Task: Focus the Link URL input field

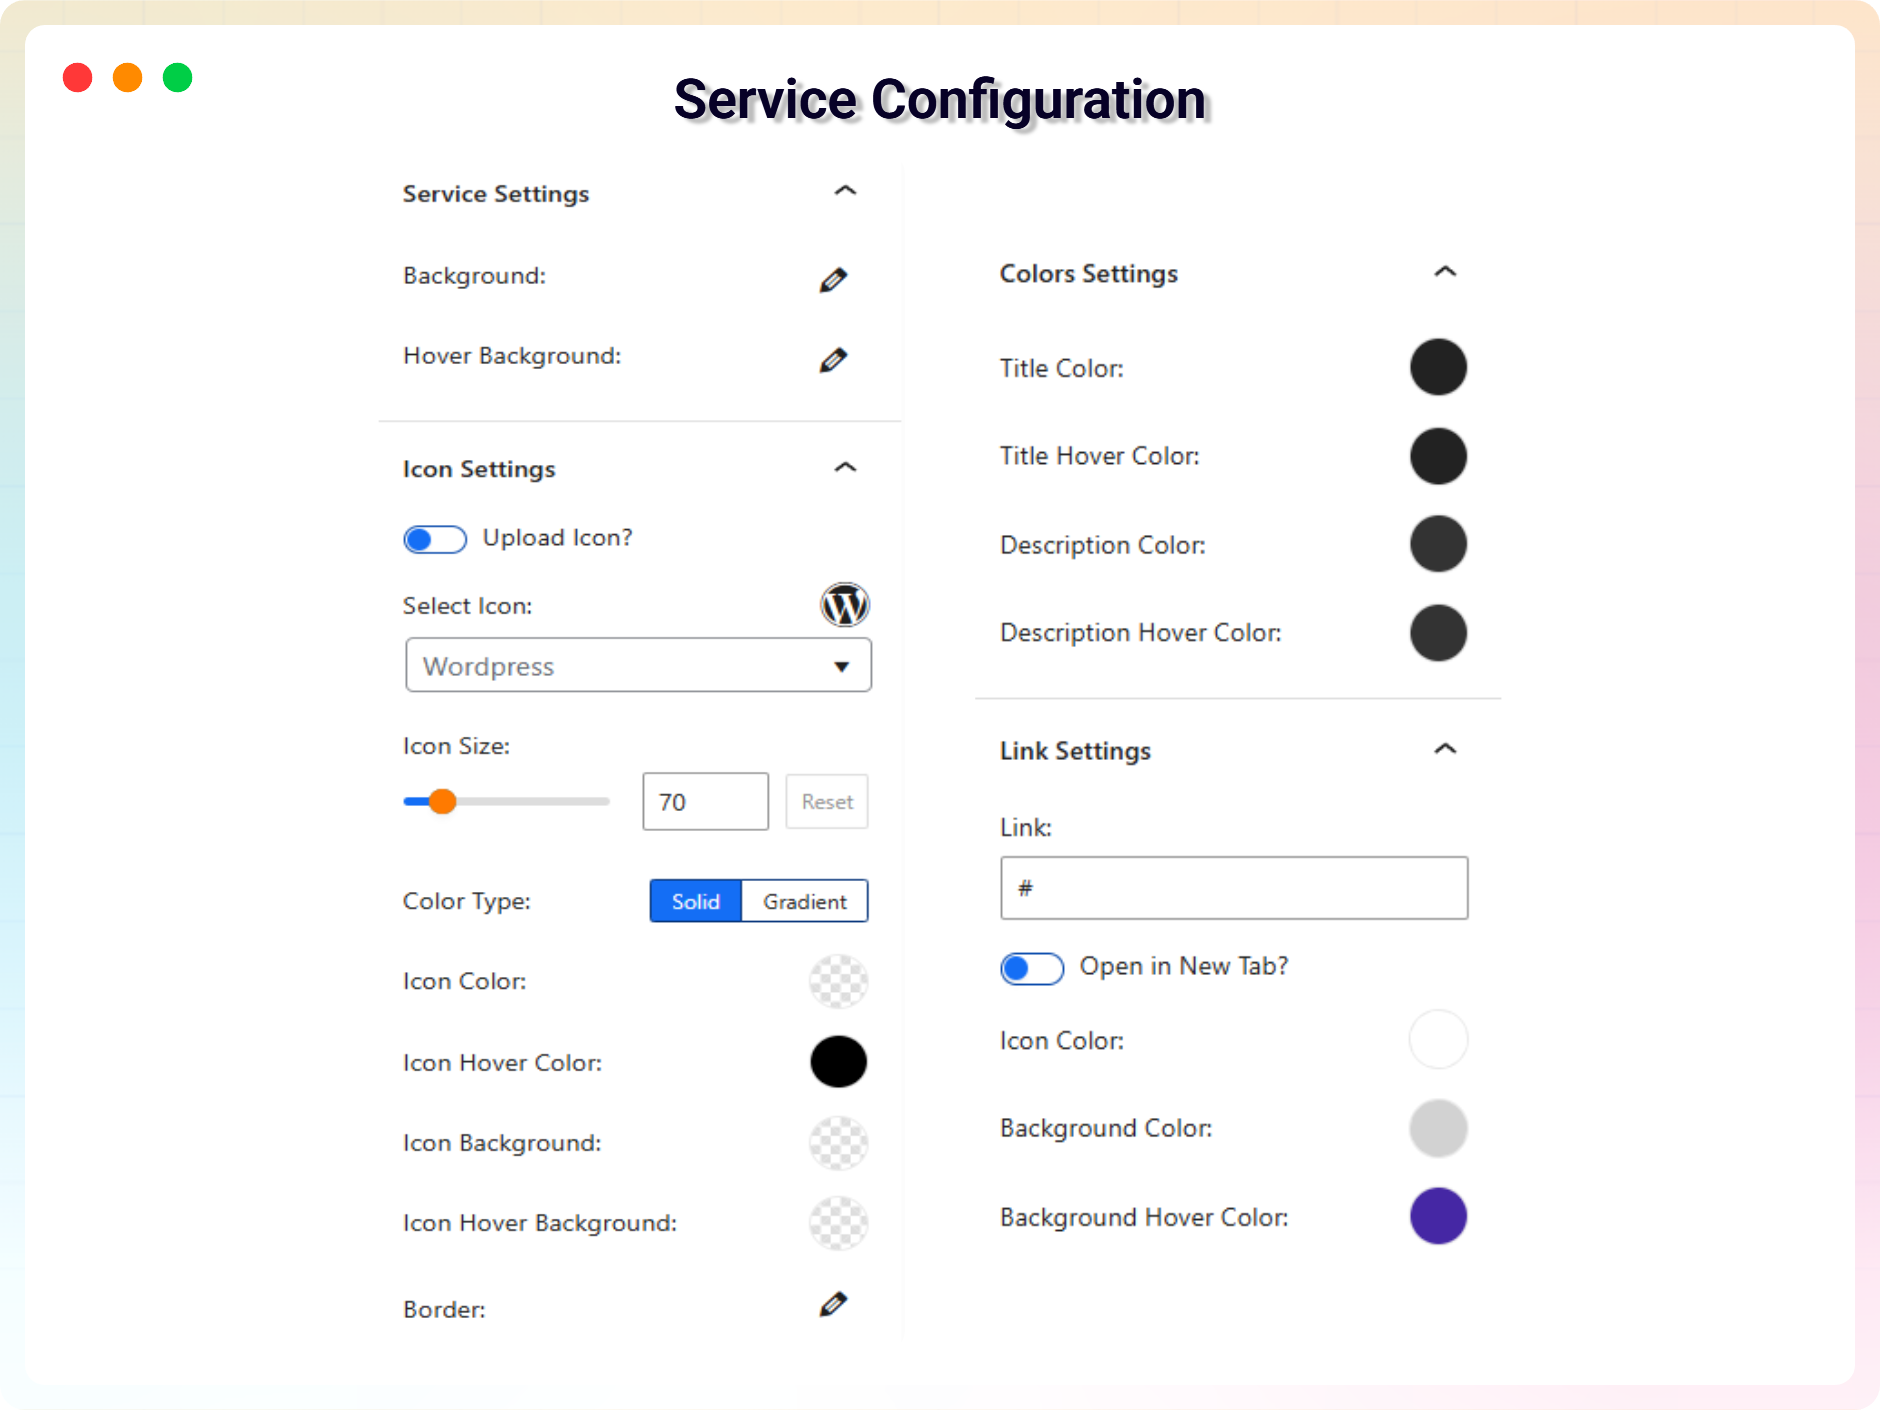Action: pyautogui.click(x=1234, y=888)
